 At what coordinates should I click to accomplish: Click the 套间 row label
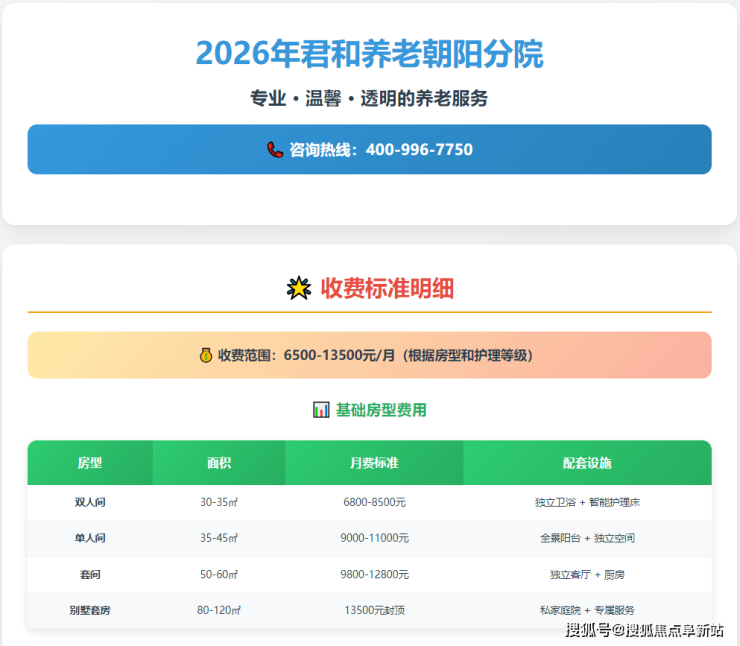(x=90, y=574)
